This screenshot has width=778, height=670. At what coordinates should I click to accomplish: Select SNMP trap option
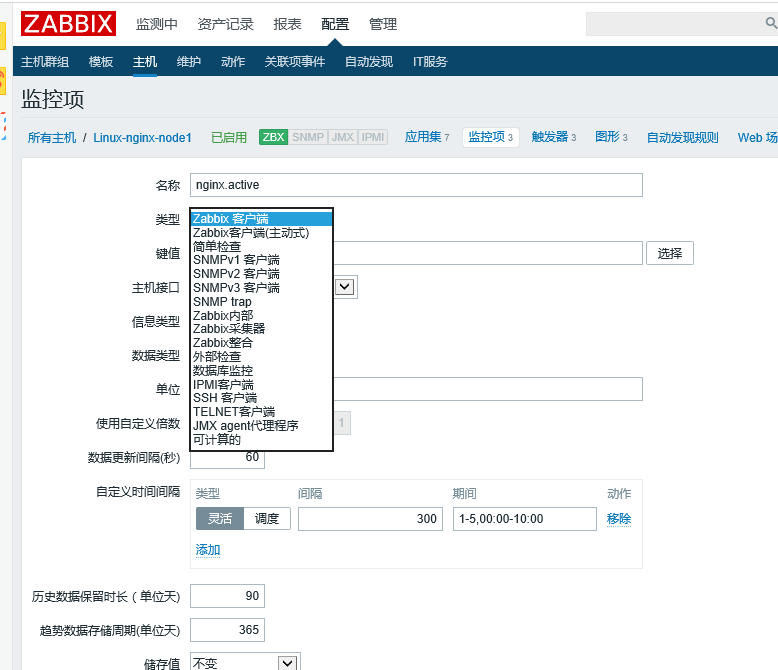(x=261, y=302)
